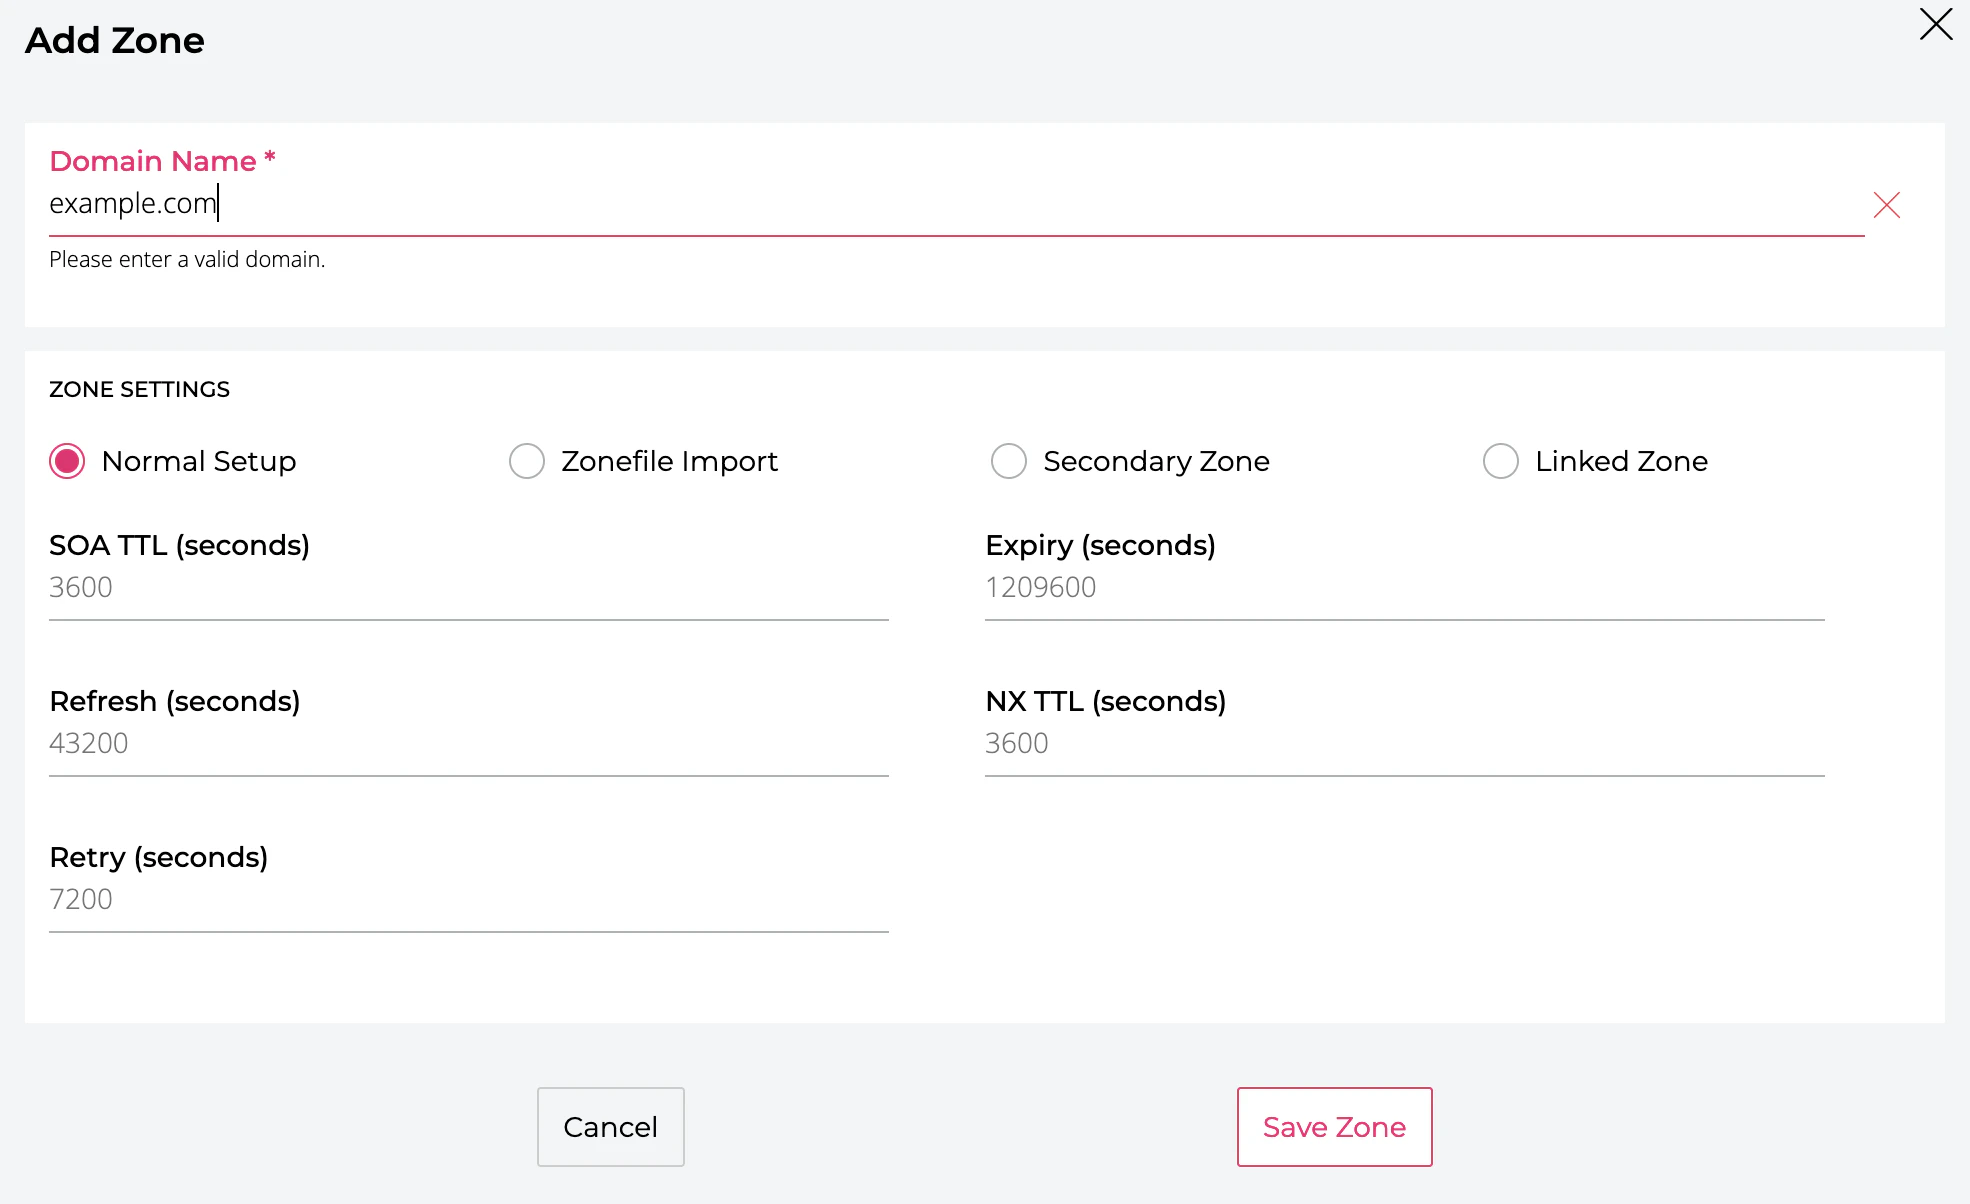Screen dimensions: 1970x1204
Task: Clear the Domain Name field with red X
Action: pos(1886,205)
